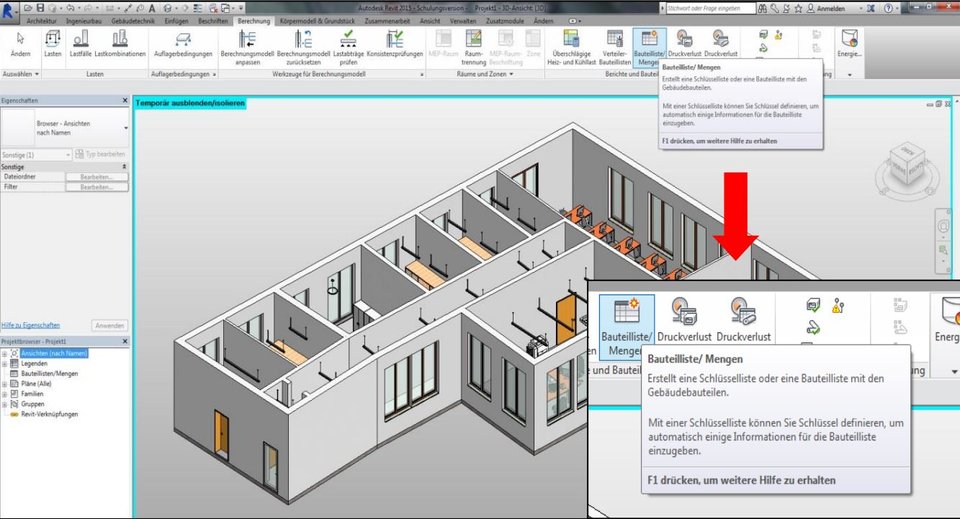
Task: Close the Projektbrowser panel
Action: point(125,342)
